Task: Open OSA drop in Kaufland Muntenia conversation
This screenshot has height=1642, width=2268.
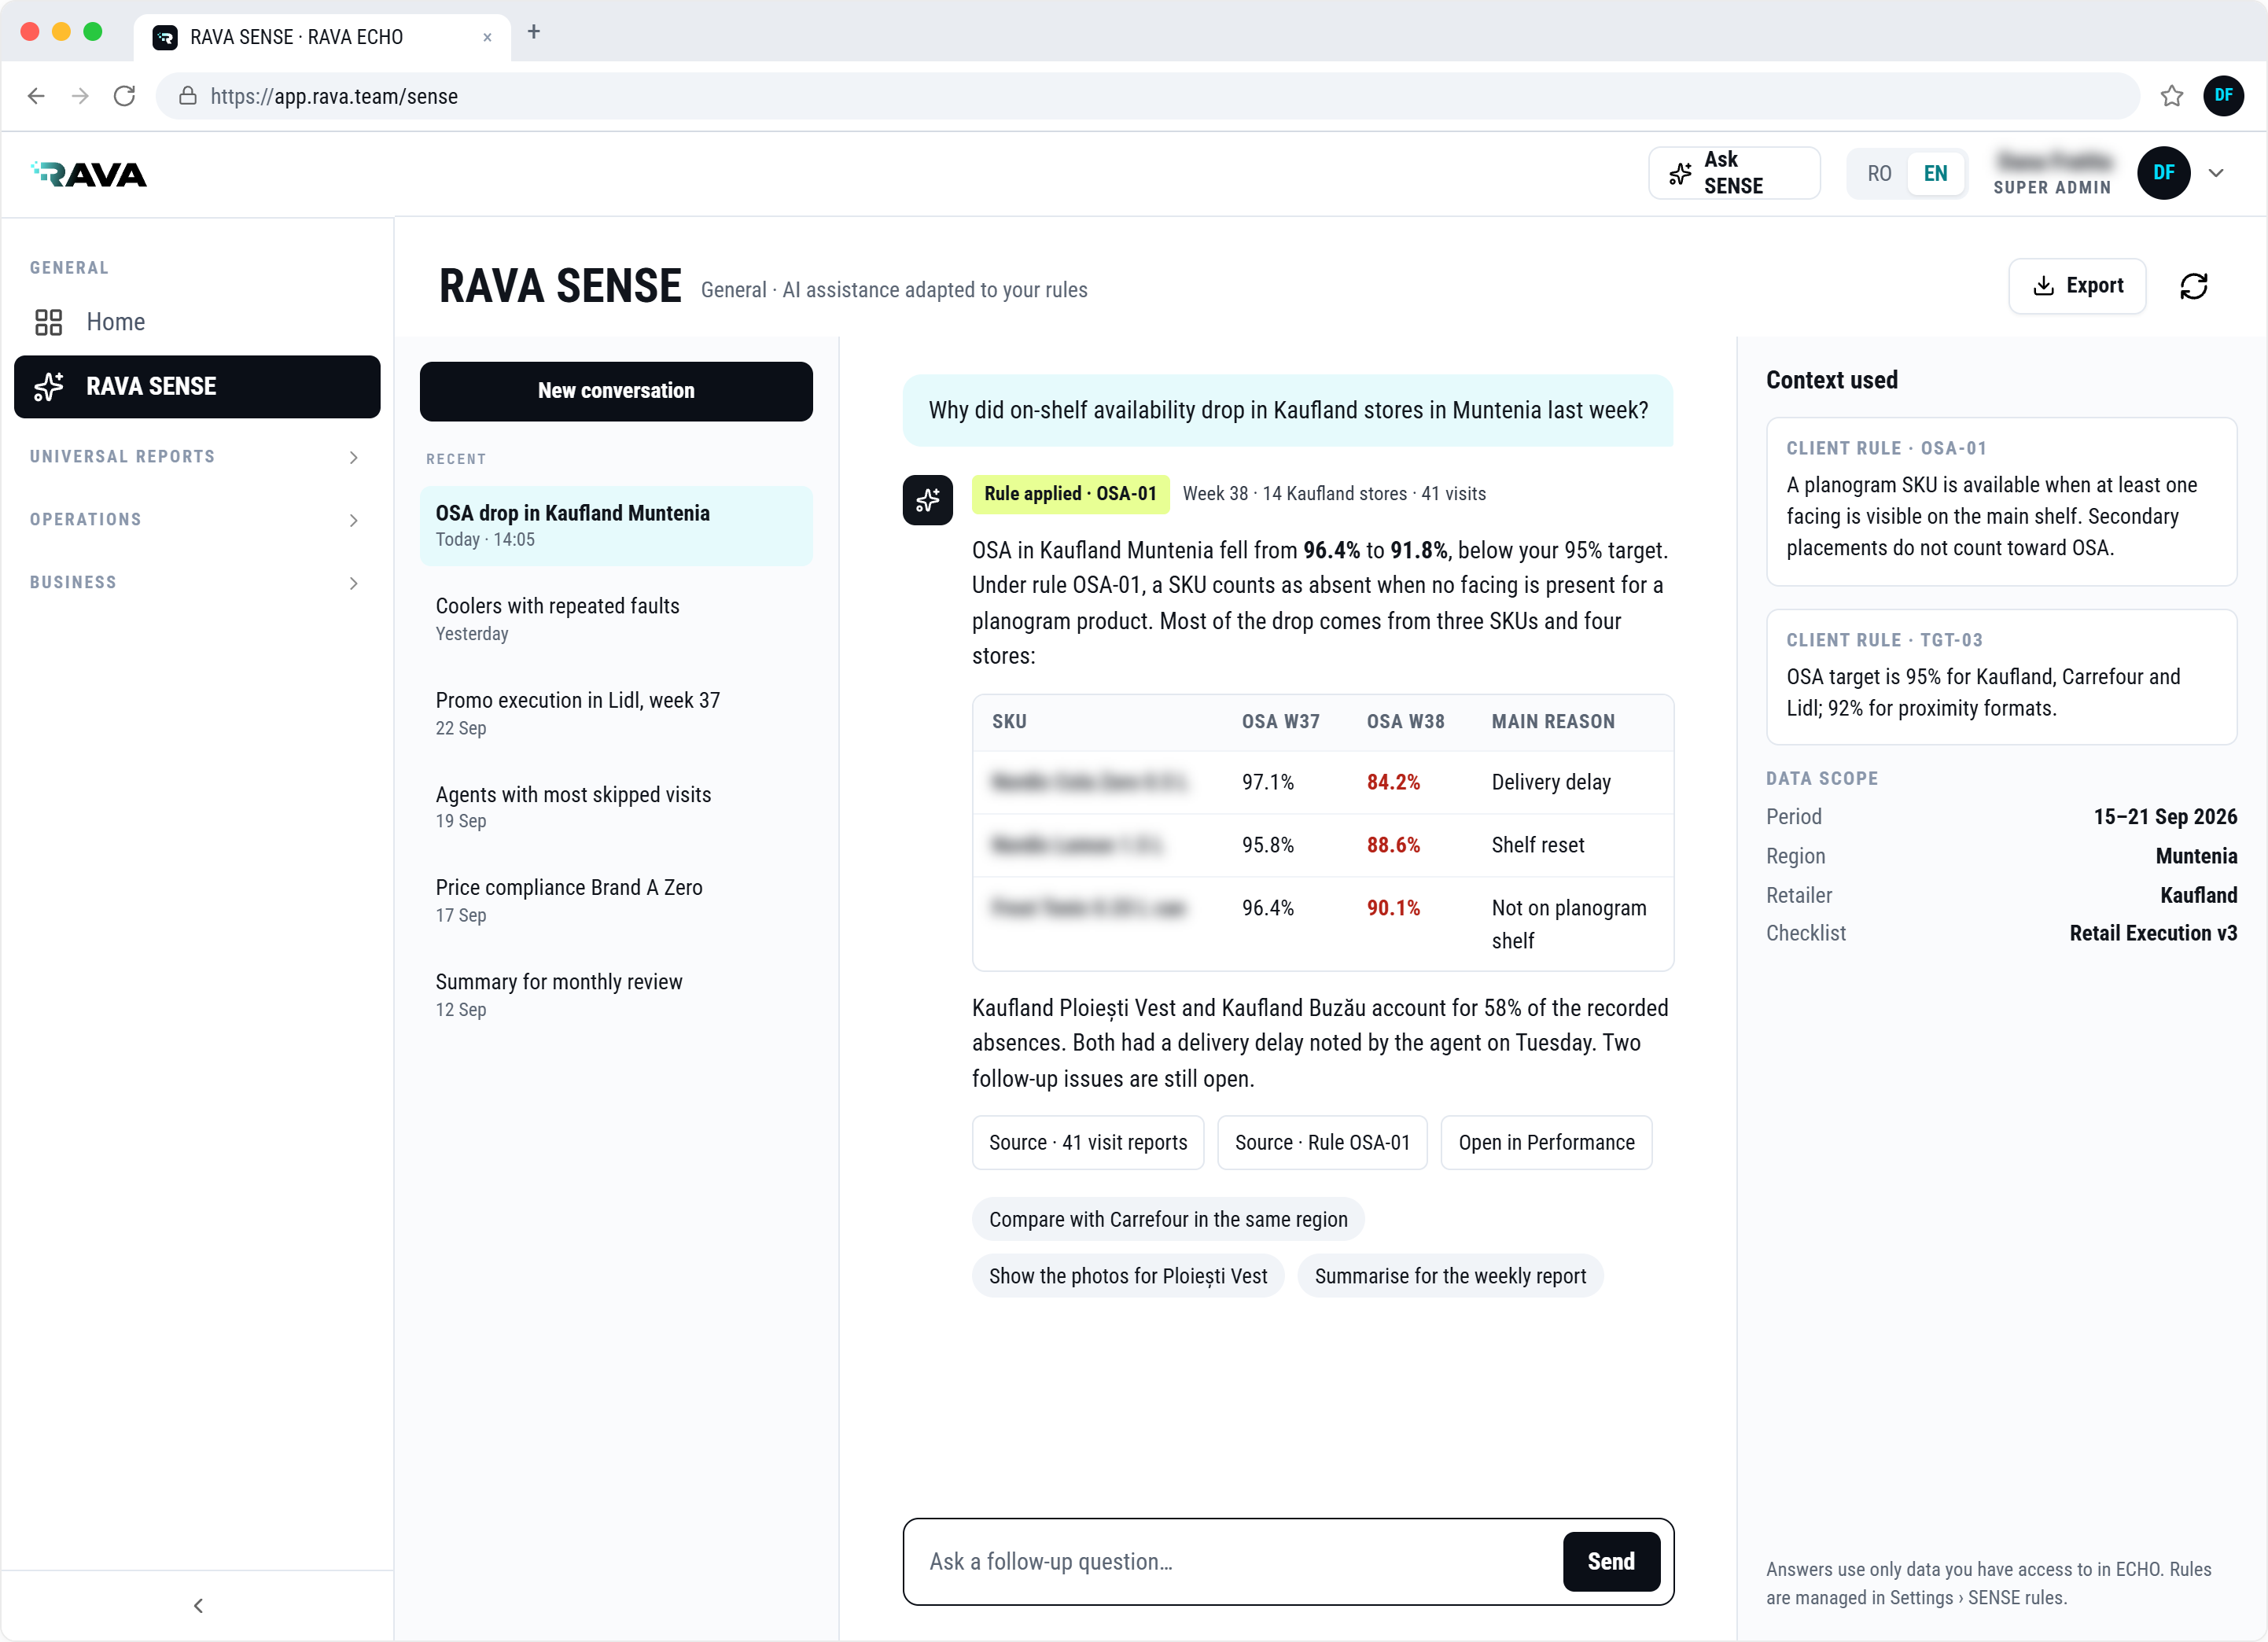Action: (x=616, y=526)
